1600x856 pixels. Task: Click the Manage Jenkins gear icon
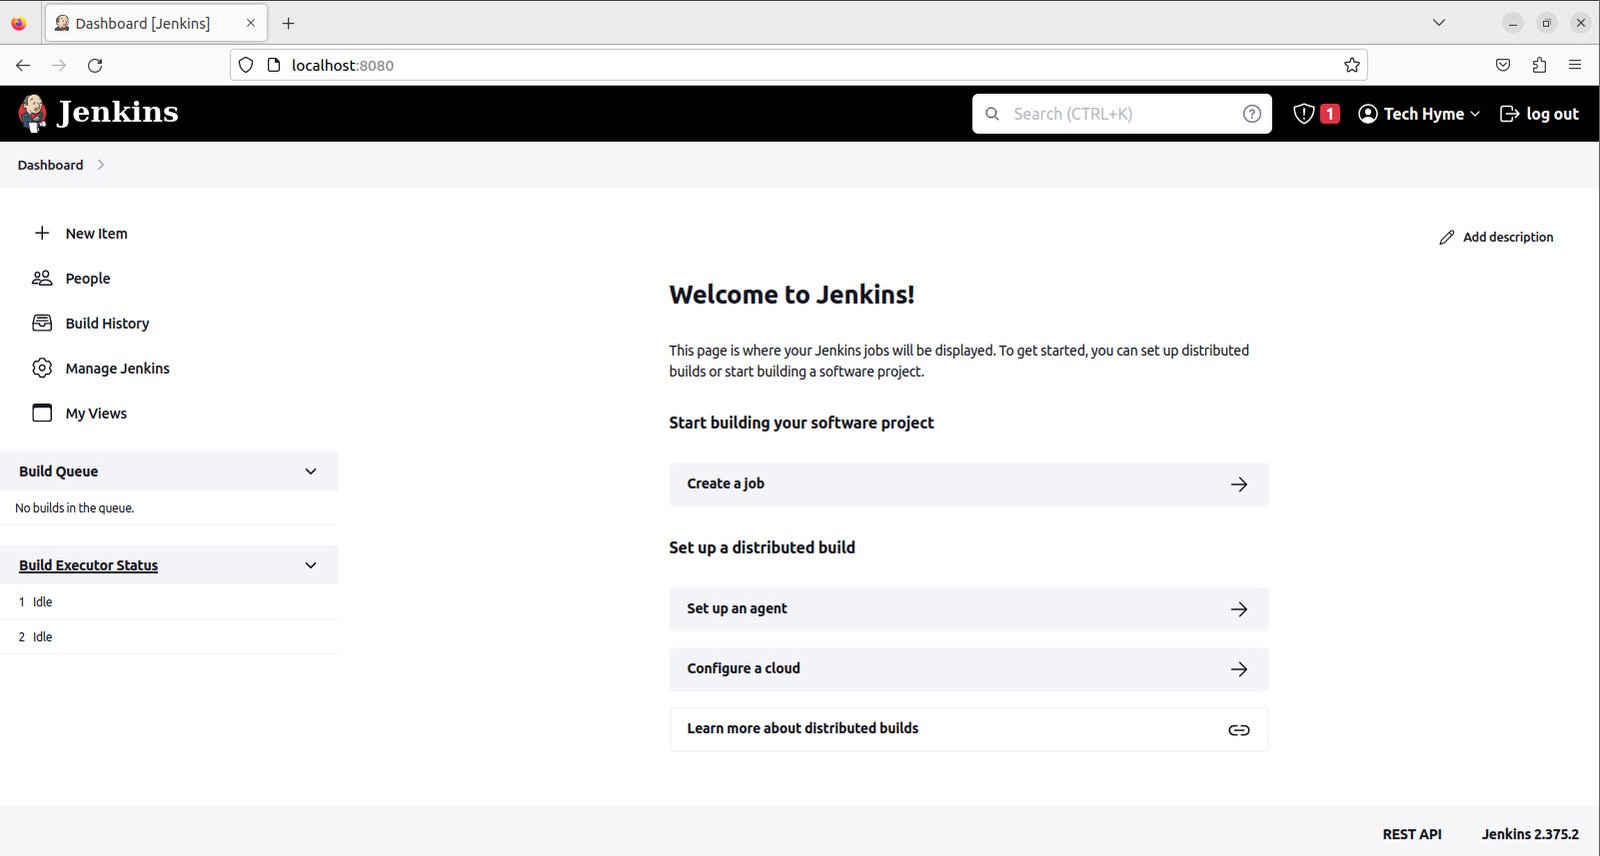pos(42,368)
